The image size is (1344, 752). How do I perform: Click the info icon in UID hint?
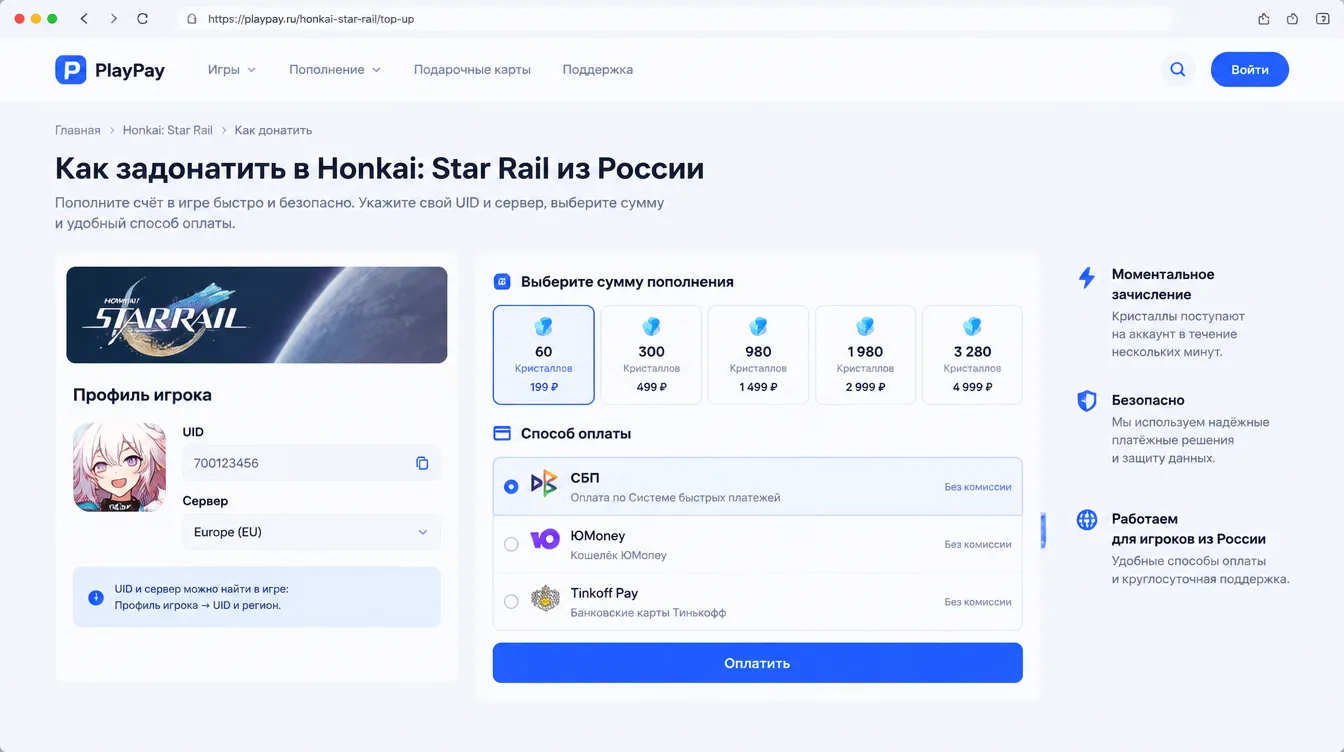[x=96, y=597]
